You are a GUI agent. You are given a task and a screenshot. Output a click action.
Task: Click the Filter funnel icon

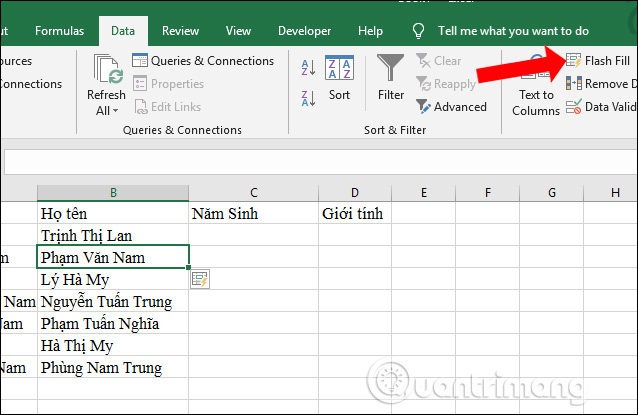(x=390, y=68)
